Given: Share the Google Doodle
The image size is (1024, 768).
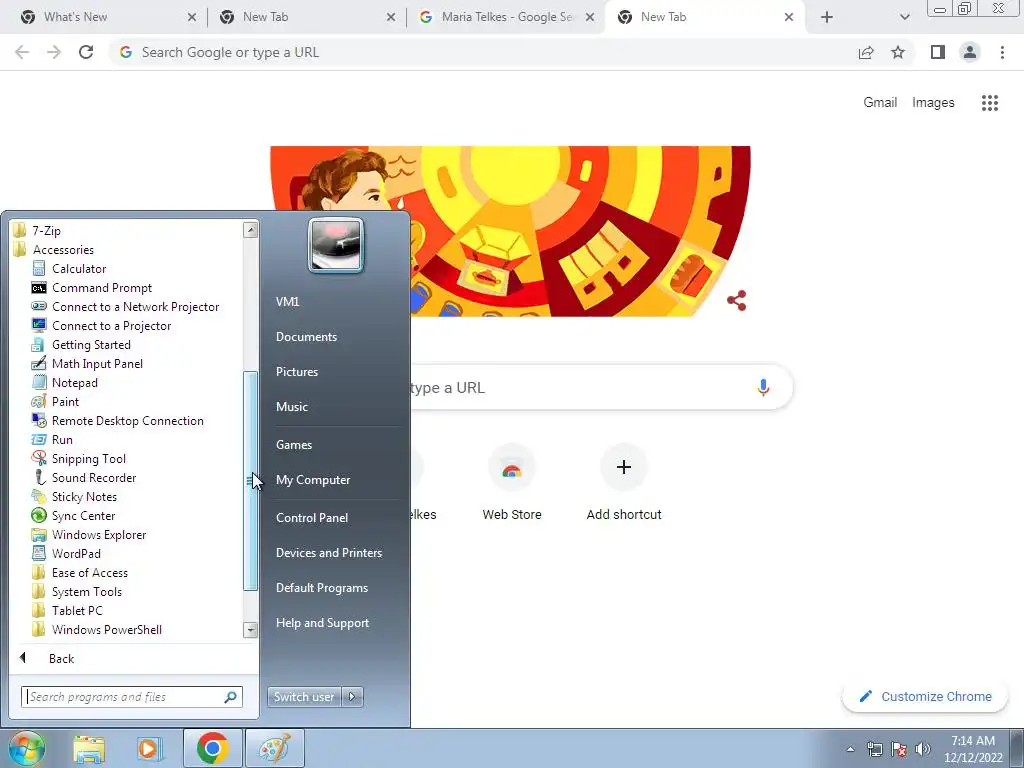Looking at the screenshot, I should [x=737, y=301].
